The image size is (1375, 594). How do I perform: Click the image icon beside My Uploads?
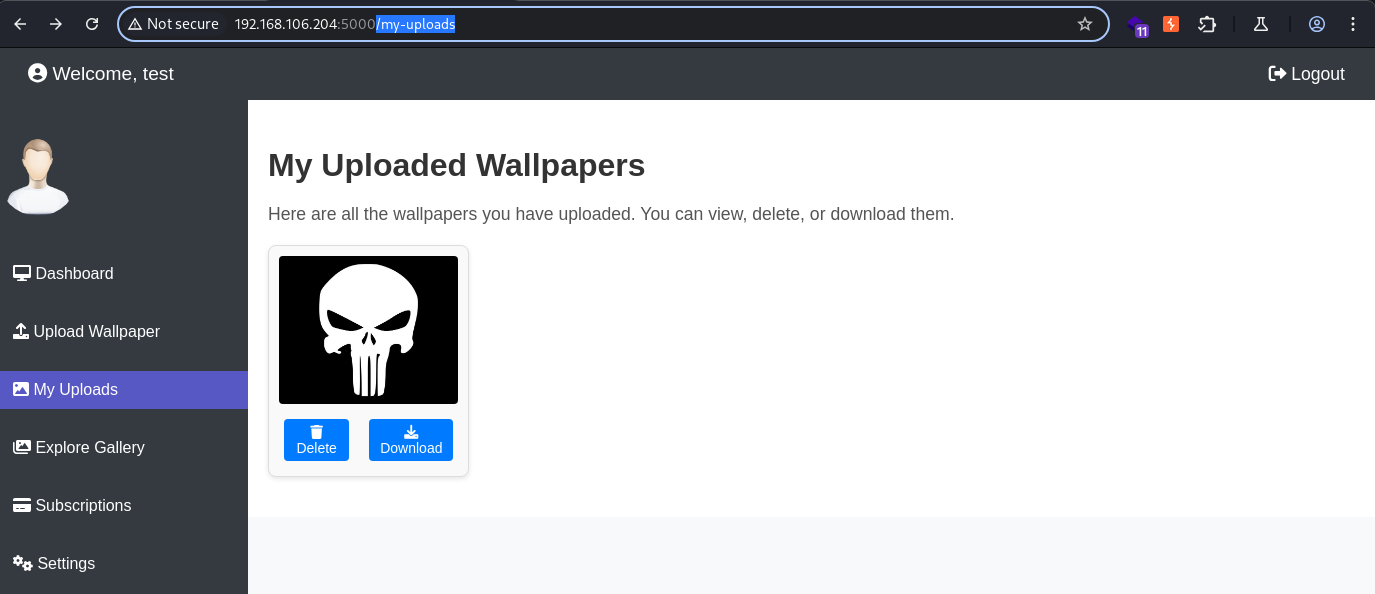(x=21, y=389)
